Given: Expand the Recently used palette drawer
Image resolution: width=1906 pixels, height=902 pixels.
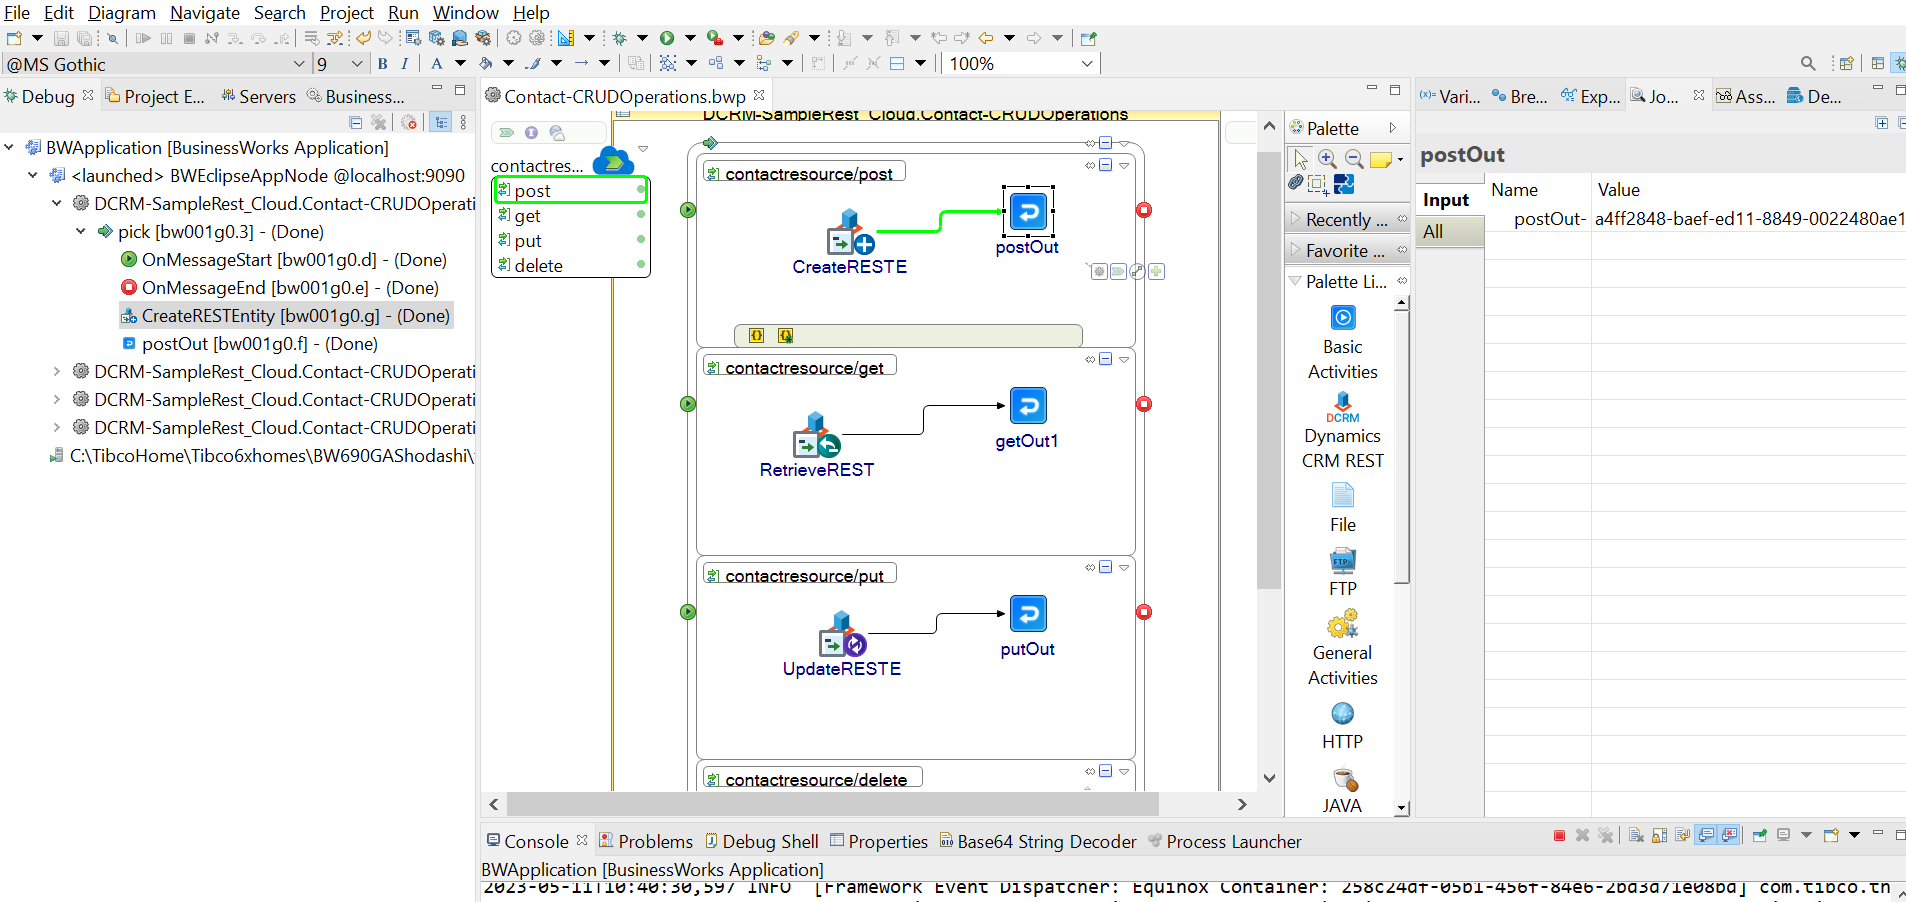Looking at the screenshot, I should (x=1346, y=219).
